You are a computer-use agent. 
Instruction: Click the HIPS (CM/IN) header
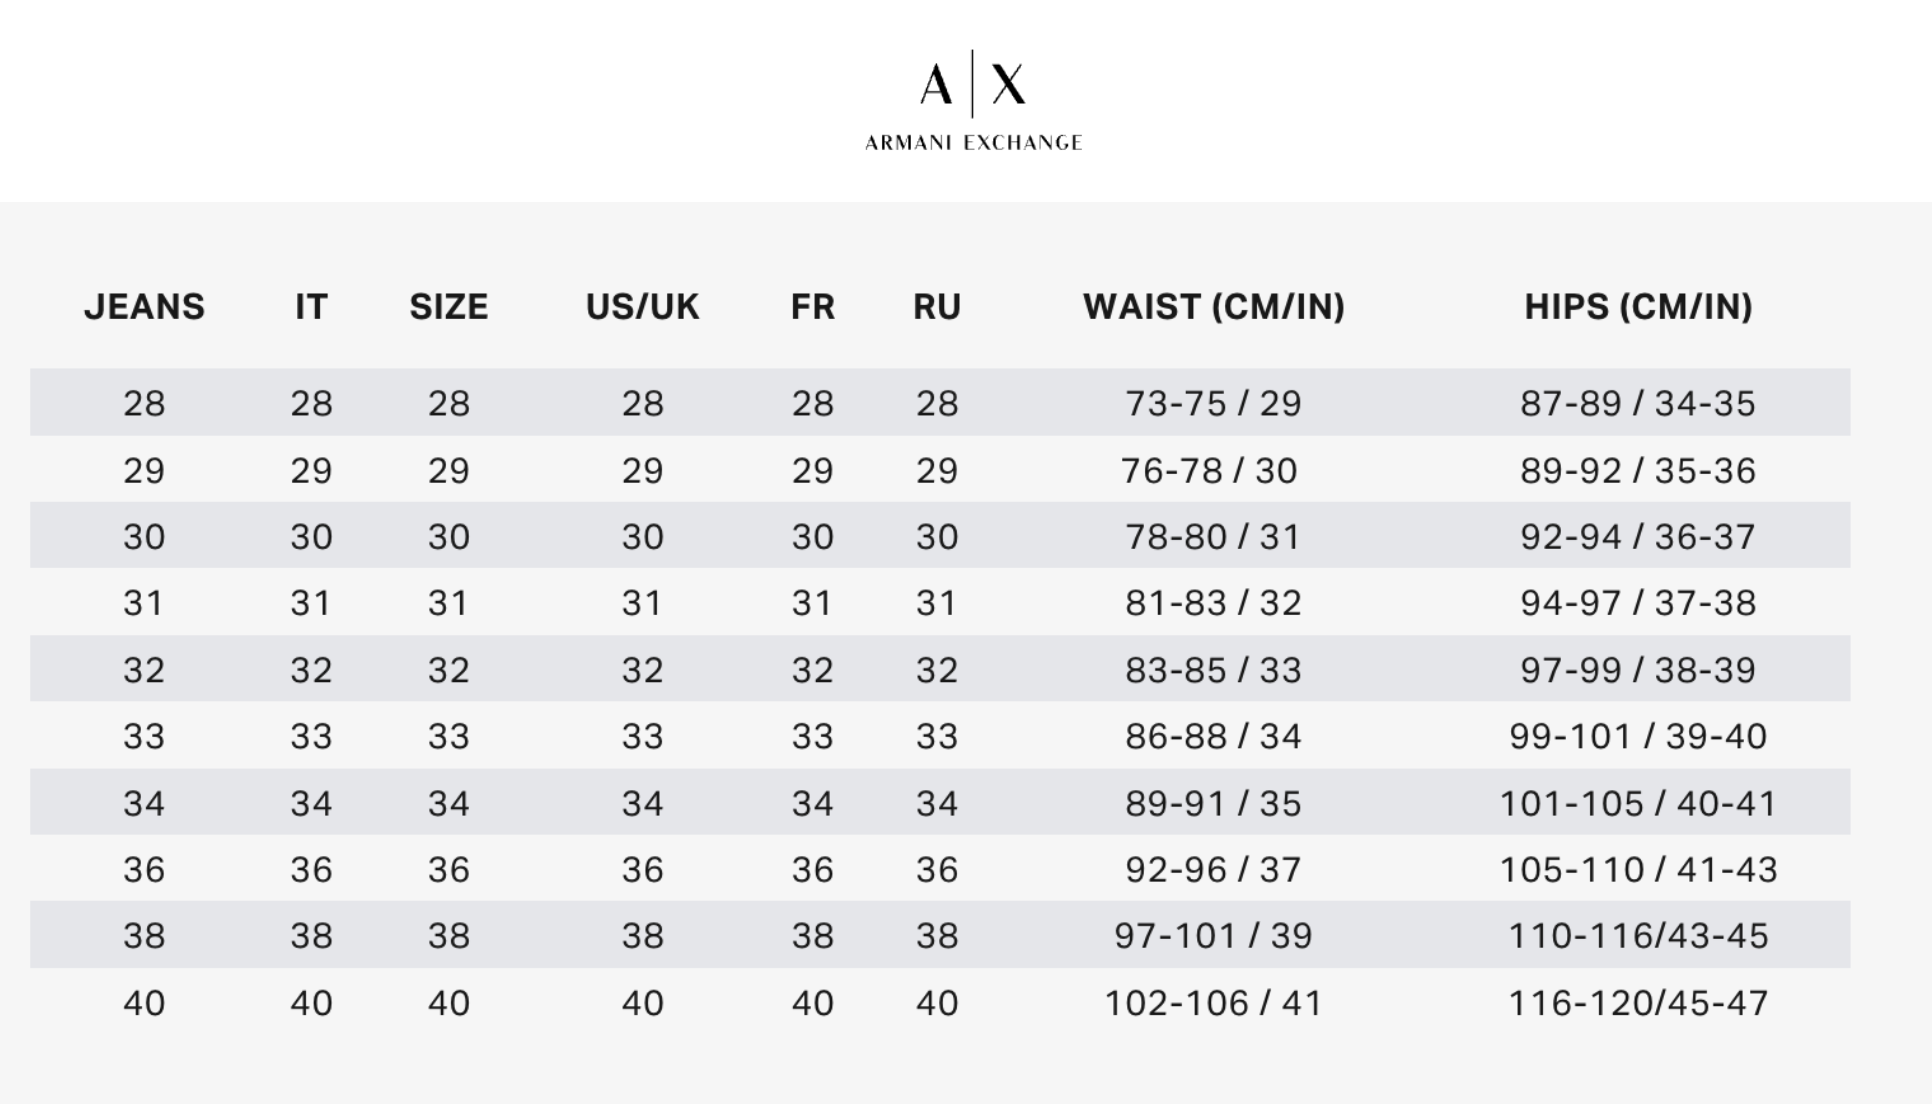pos(1638,306)
